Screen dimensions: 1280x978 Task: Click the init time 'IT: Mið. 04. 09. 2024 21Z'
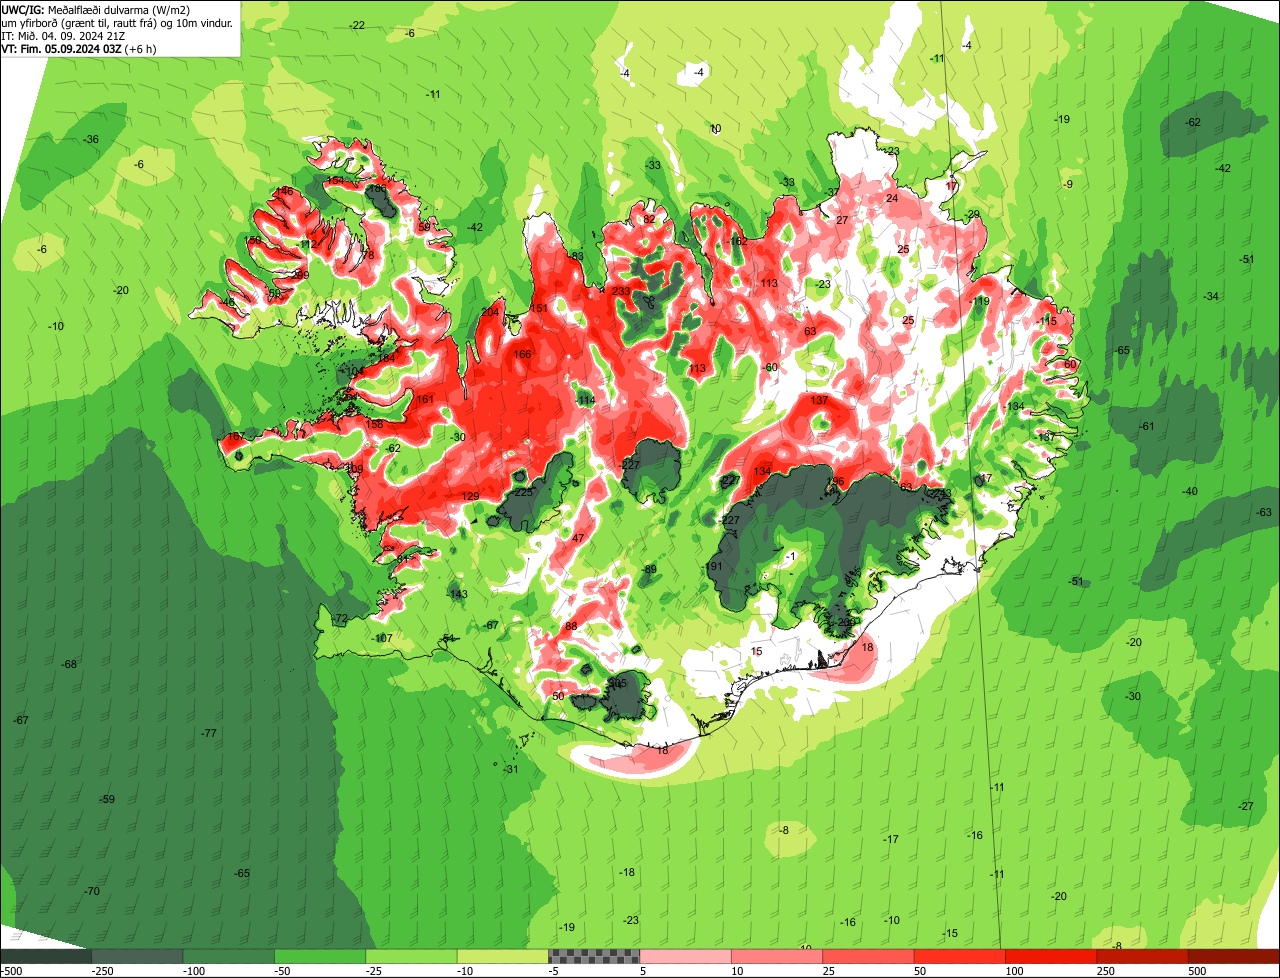tap(65, 35)
